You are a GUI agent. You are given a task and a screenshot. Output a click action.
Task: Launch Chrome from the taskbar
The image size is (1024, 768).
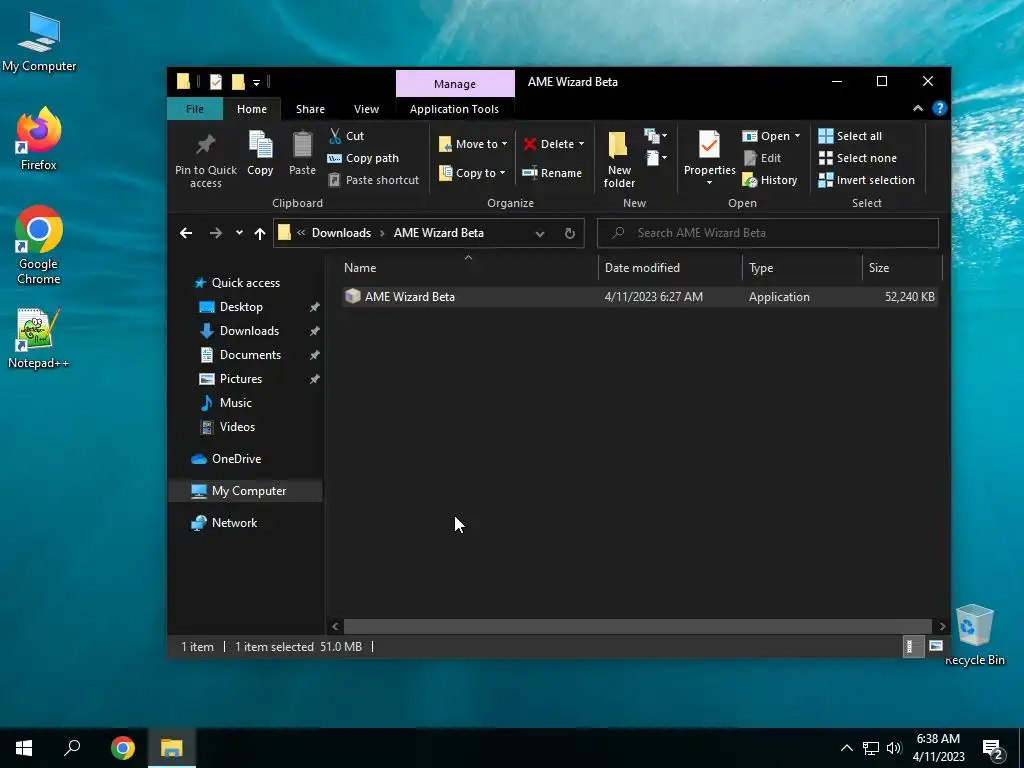[122, 748]
